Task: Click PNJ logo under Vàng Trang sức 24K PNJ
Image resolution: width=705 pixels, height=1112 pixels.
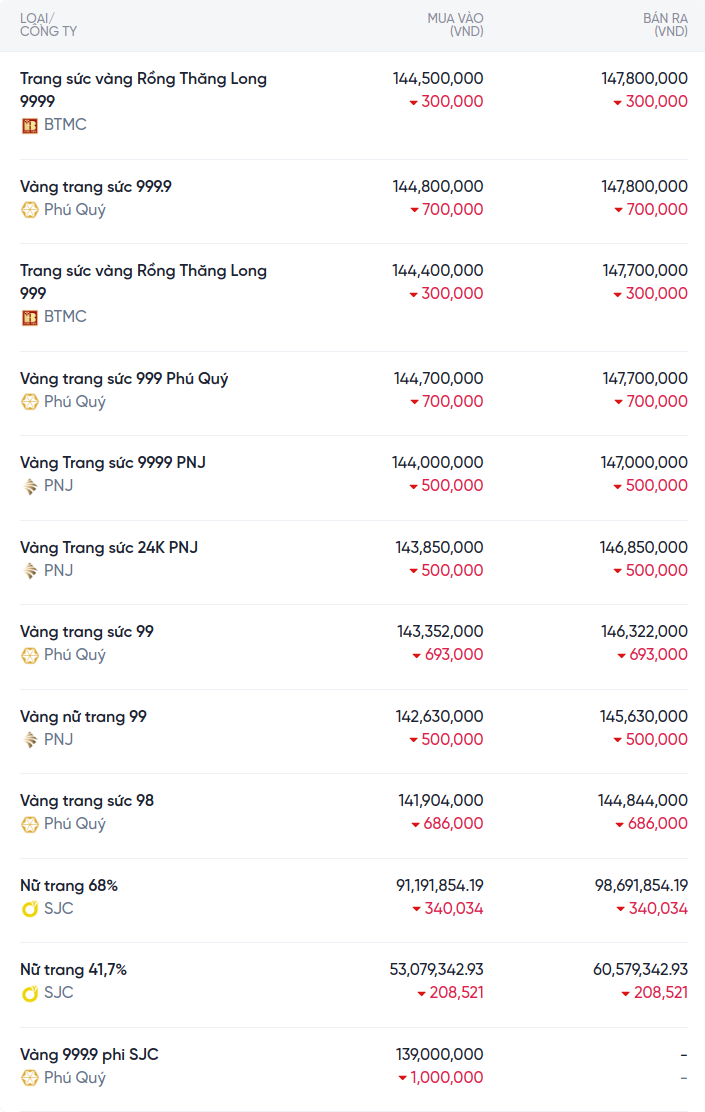Action: pyautogui.click(x=30, y=571)
